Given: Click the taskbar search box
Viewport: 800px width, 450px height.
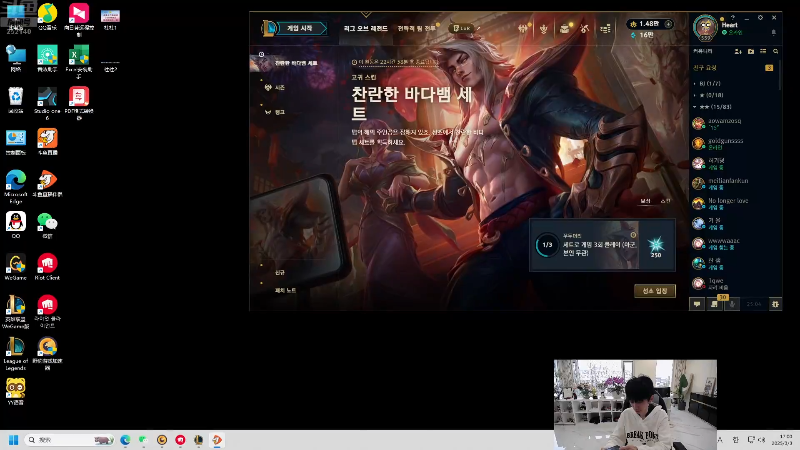Looking at the screenshot, I should click(x=70, y=440).
